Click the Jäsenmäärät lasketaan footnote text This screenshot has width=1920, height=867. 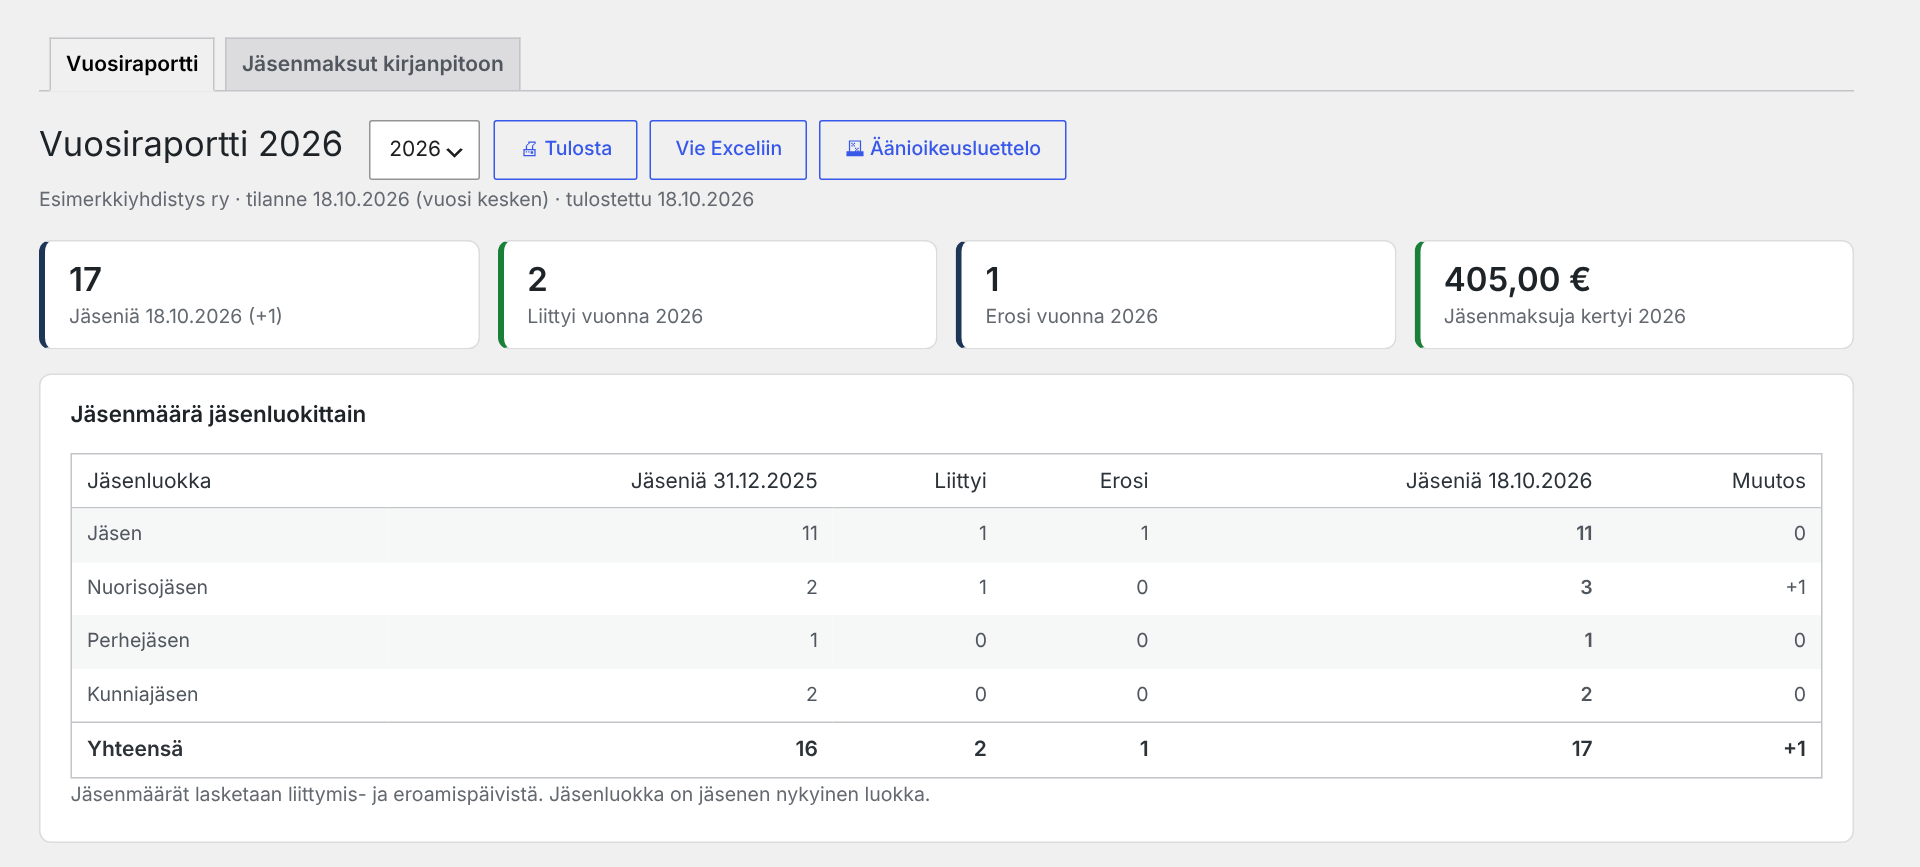[x=500, y=795]
